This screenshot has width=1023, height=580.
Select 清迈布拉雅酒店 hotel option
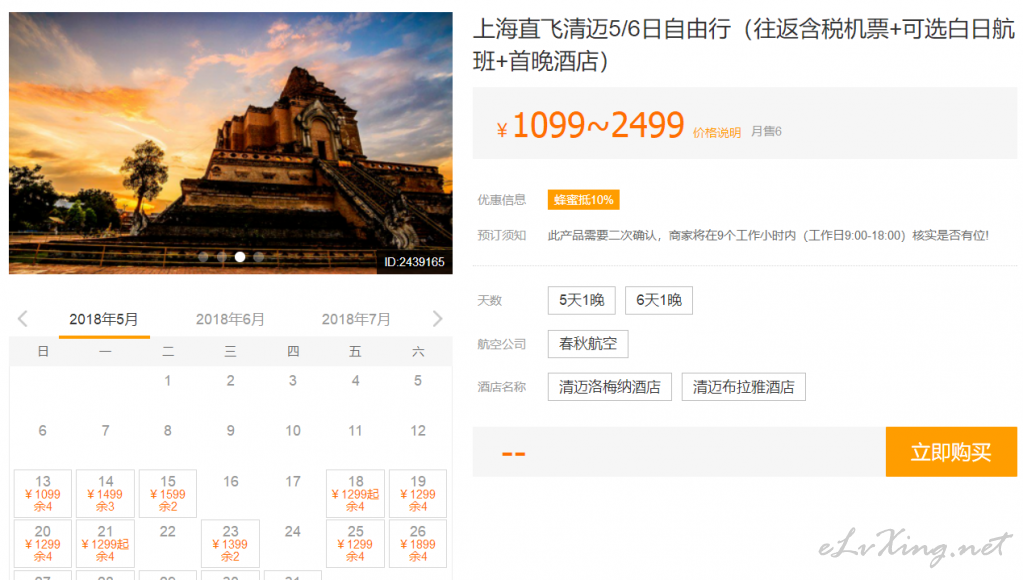point(744,387)
